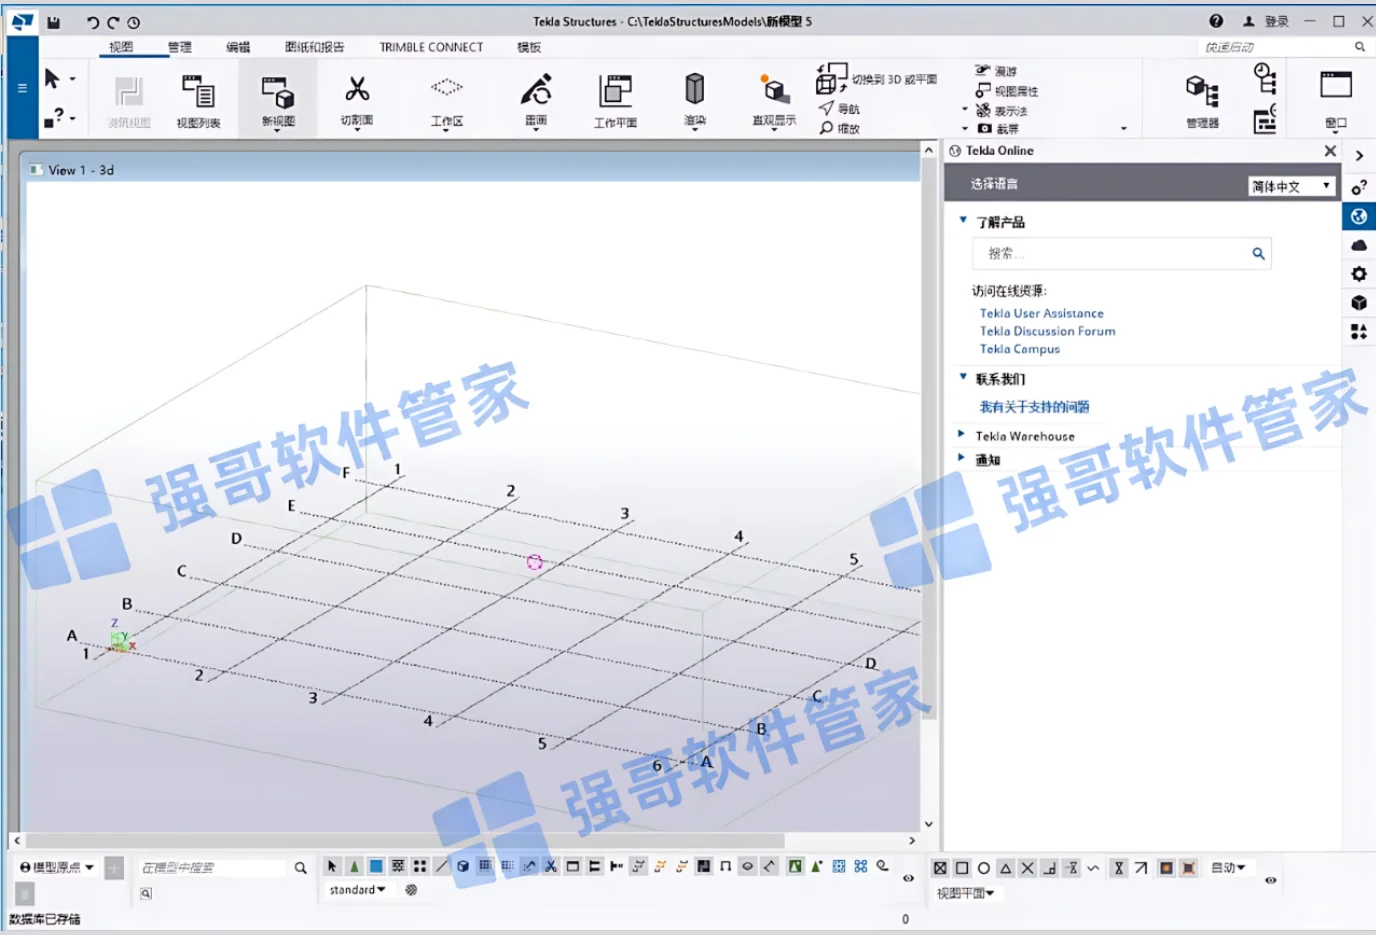1376x935 pixels.
Task: Toggle the eye icon right of 自动 dropdown
Action: click(1270, 880)
